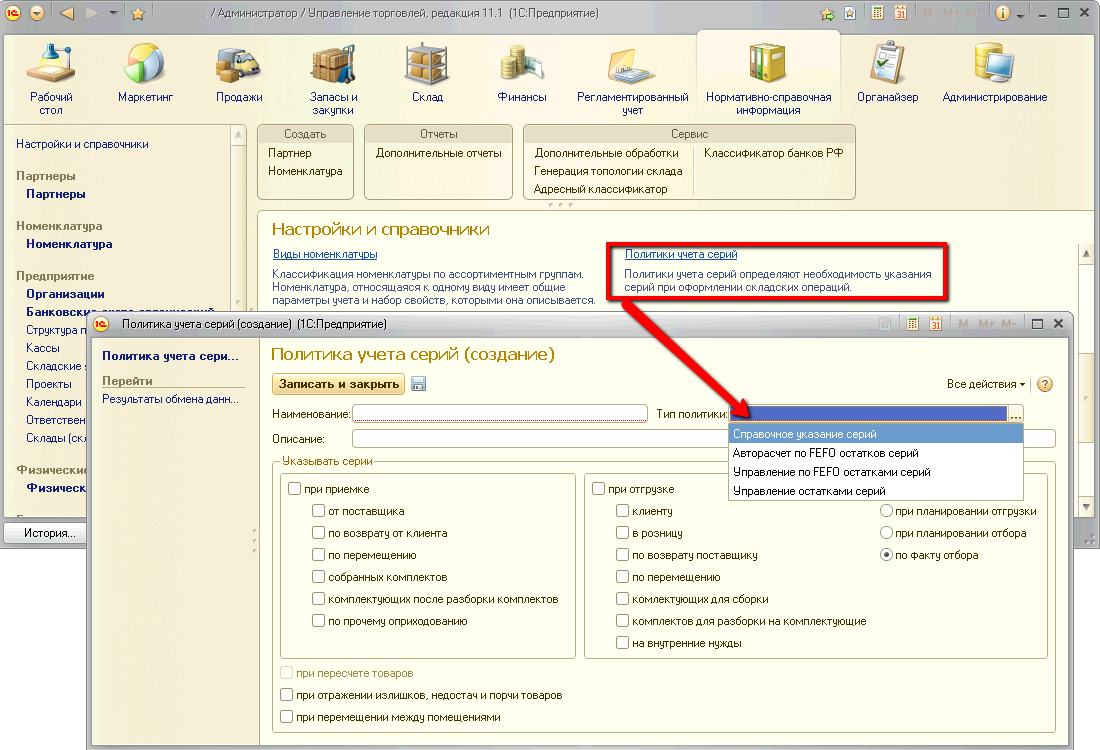Open calendar icon in policy dialog title bar

935,323
